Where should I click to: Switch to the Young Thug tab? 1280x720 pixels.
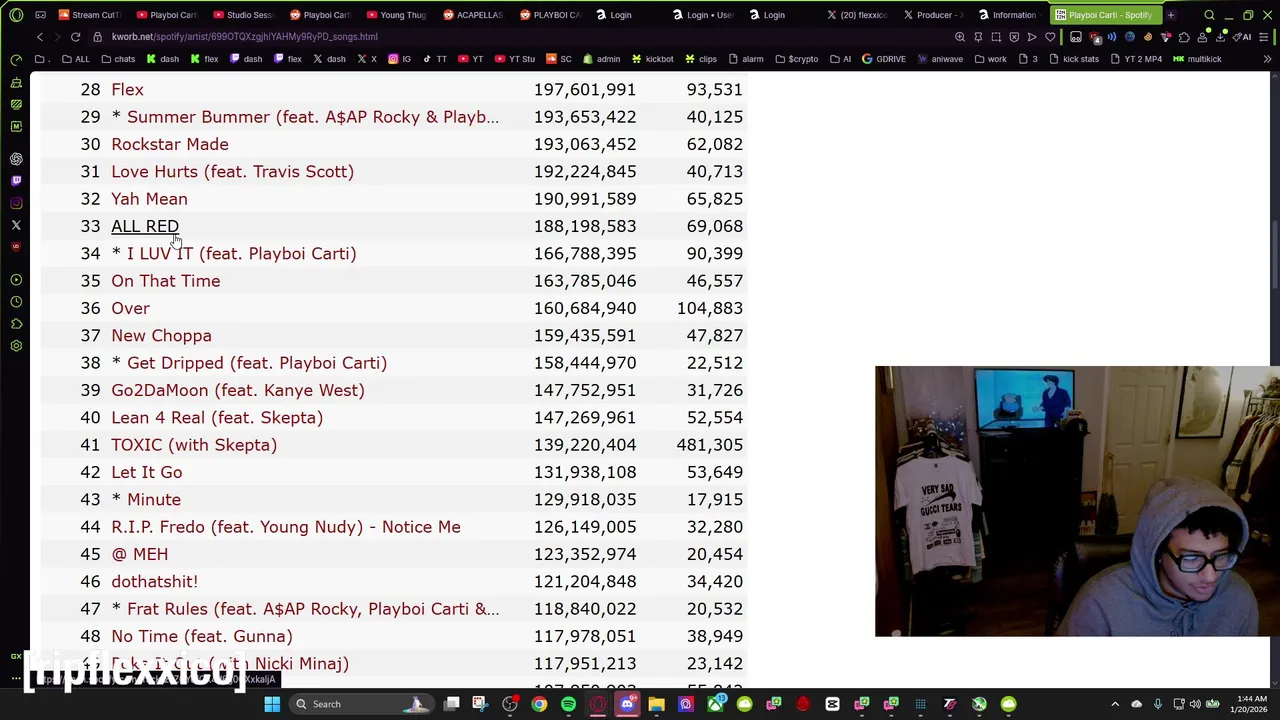pos(397,15)
